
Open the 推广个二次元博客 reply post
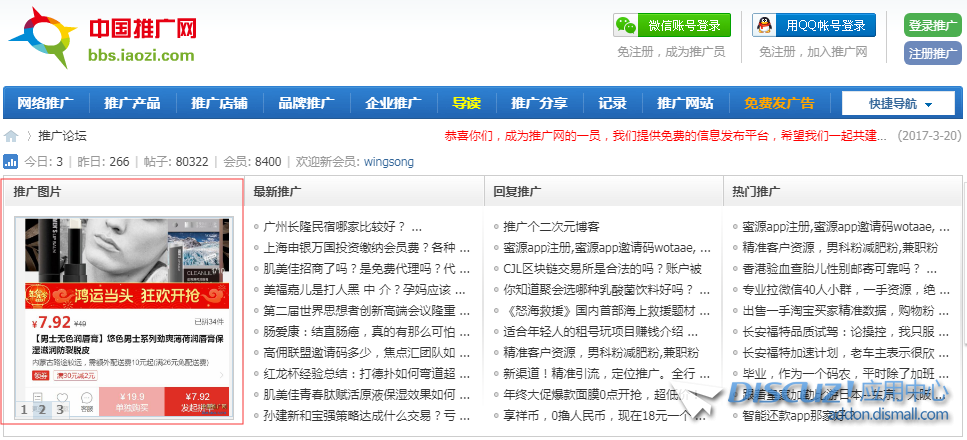[x=565, y=227]
